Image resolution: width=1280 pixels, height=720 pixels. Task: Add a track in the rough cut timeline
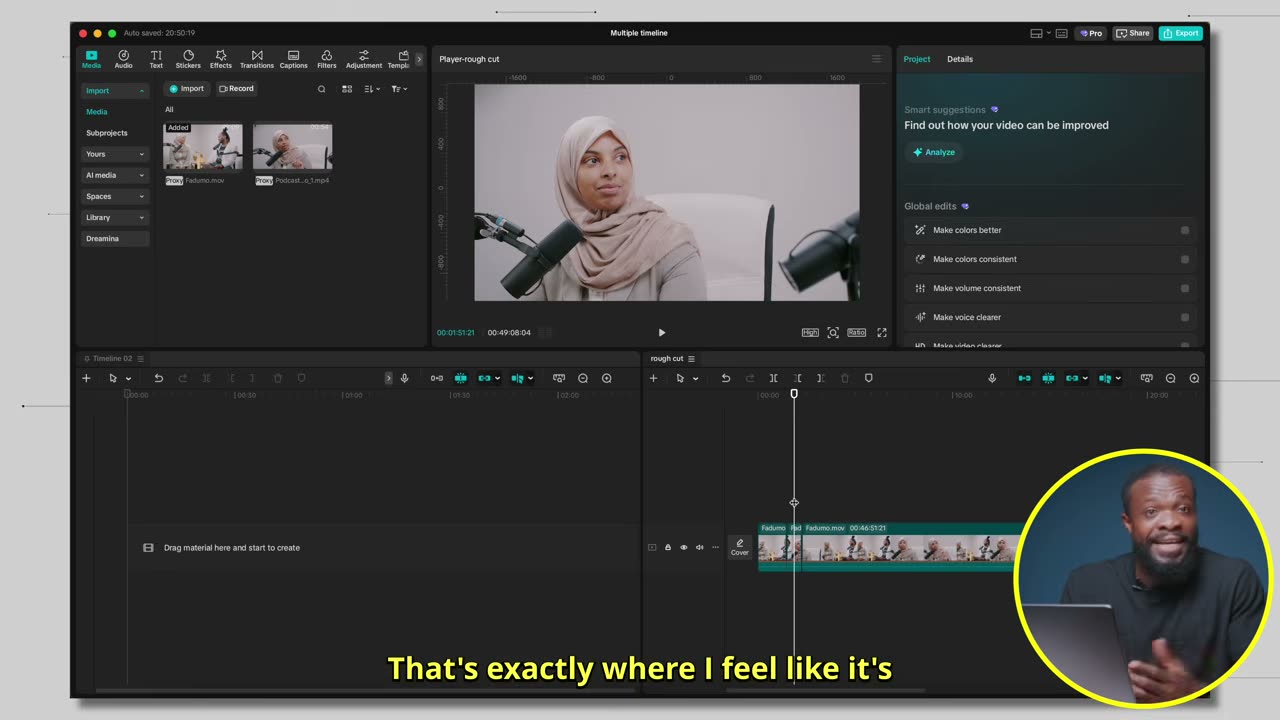tap(653, 378)
